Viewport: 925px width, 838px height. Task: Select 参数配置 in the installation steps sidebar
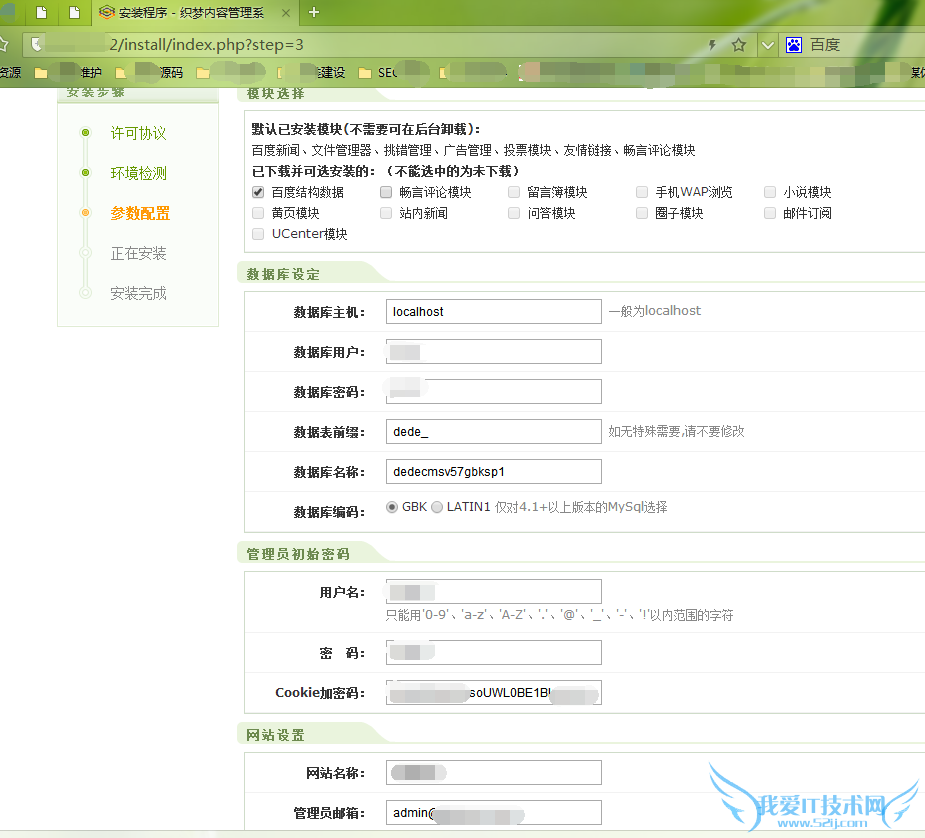139,213
